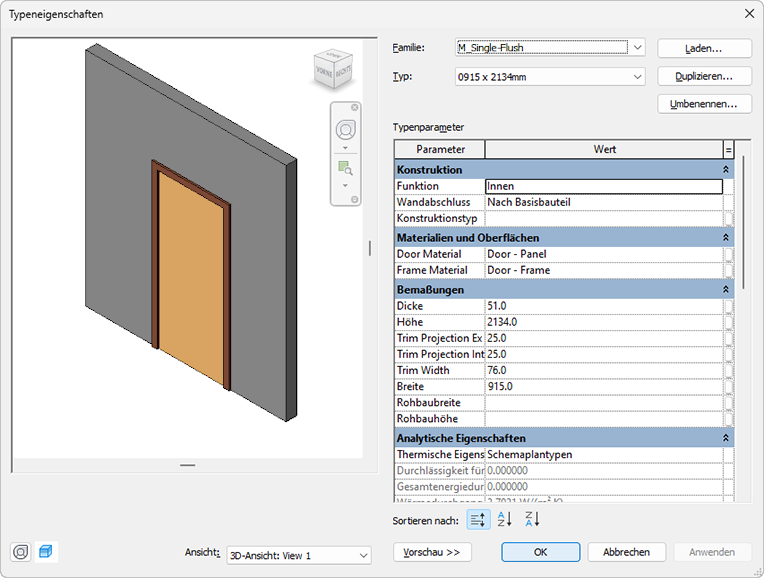This screenshot has width=764, height=578.
Task: Open the Familie dropdown M_Single-Flush
Action: click(x=550, y=48)
